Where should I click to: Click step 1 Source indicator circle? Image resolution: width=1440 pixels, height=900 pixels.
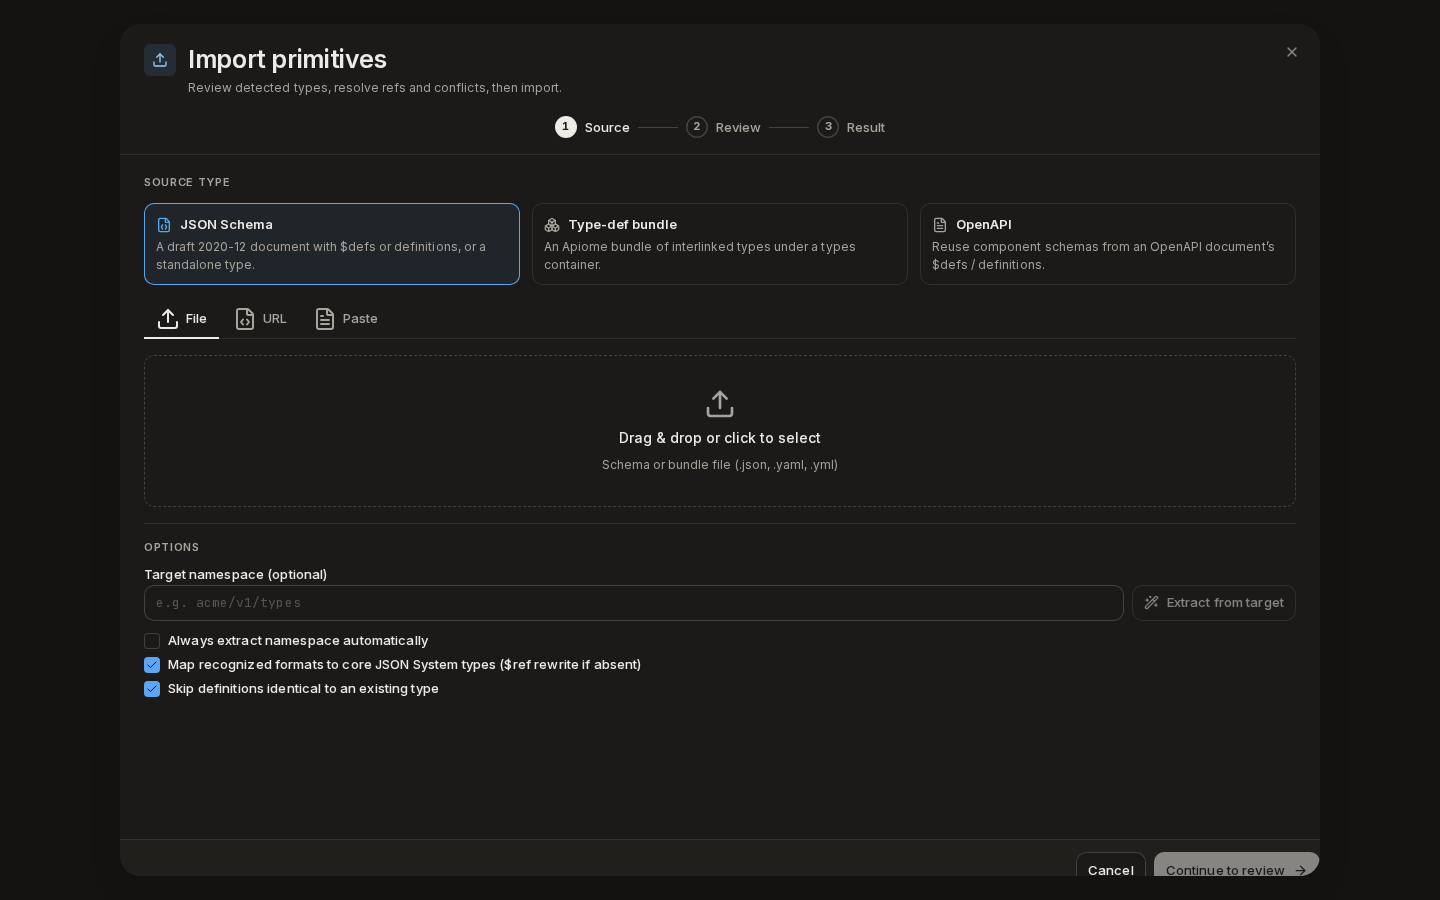click(566, 127)
